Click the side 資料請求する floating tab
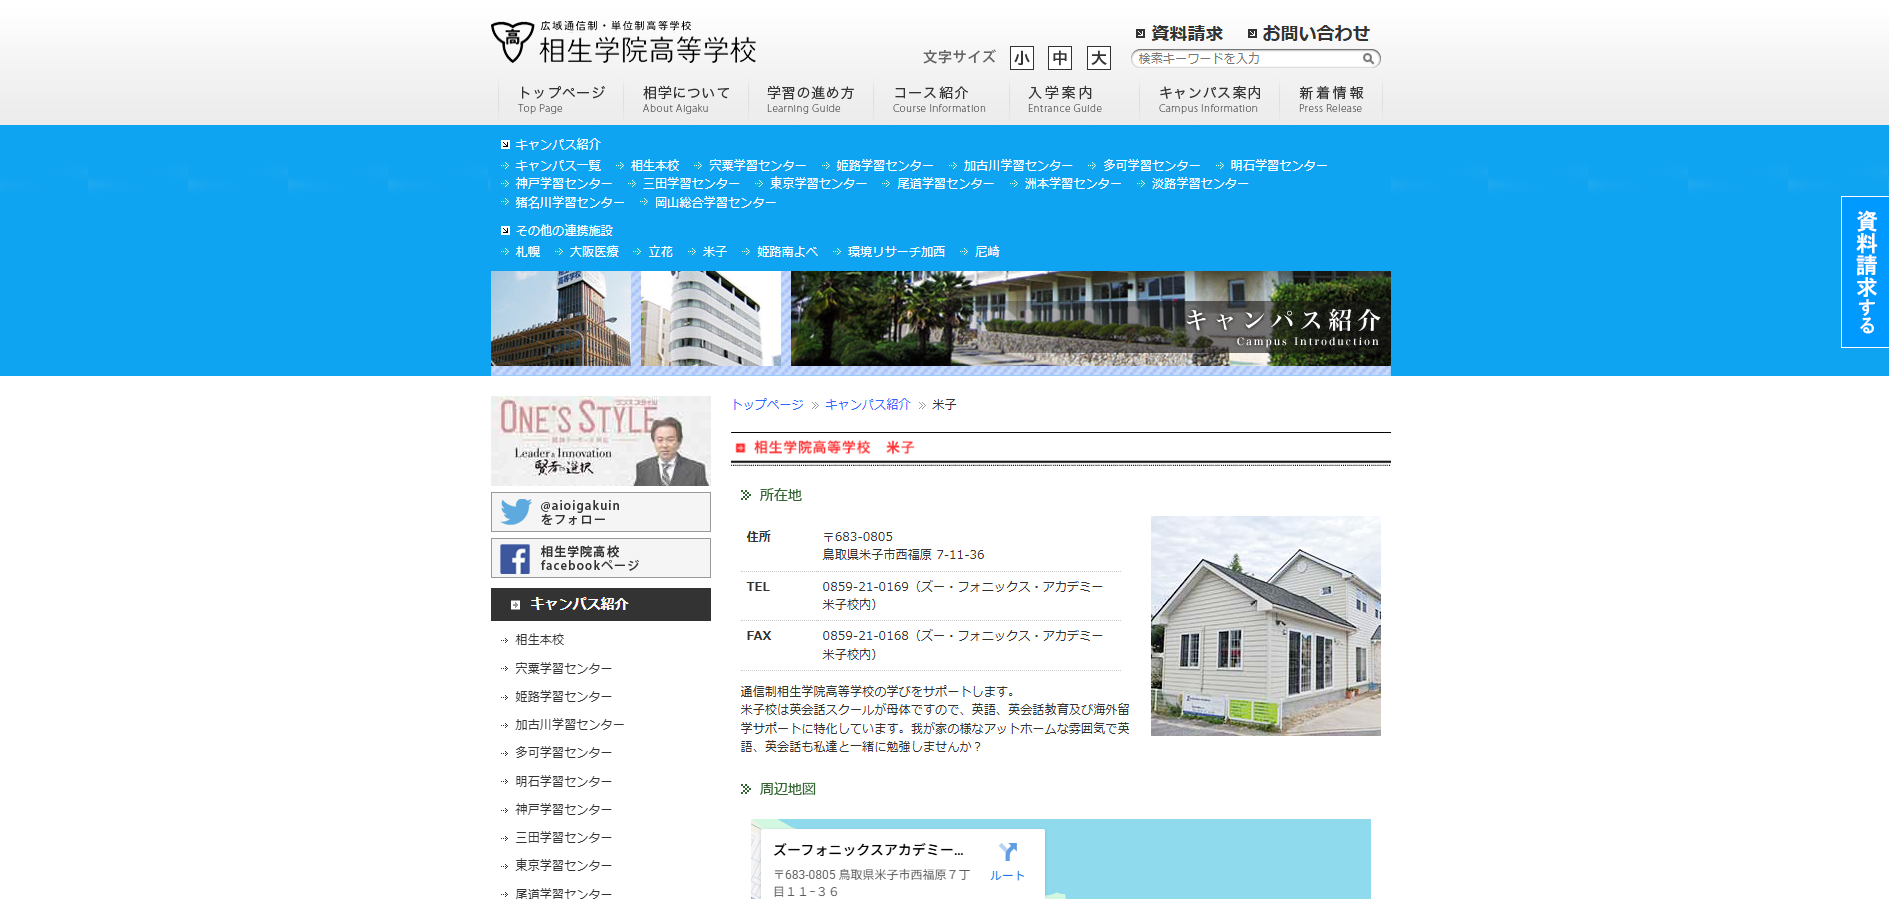Image resolution: width=1889 pixels, height=899 pixels. click(x=1865, y=272)
